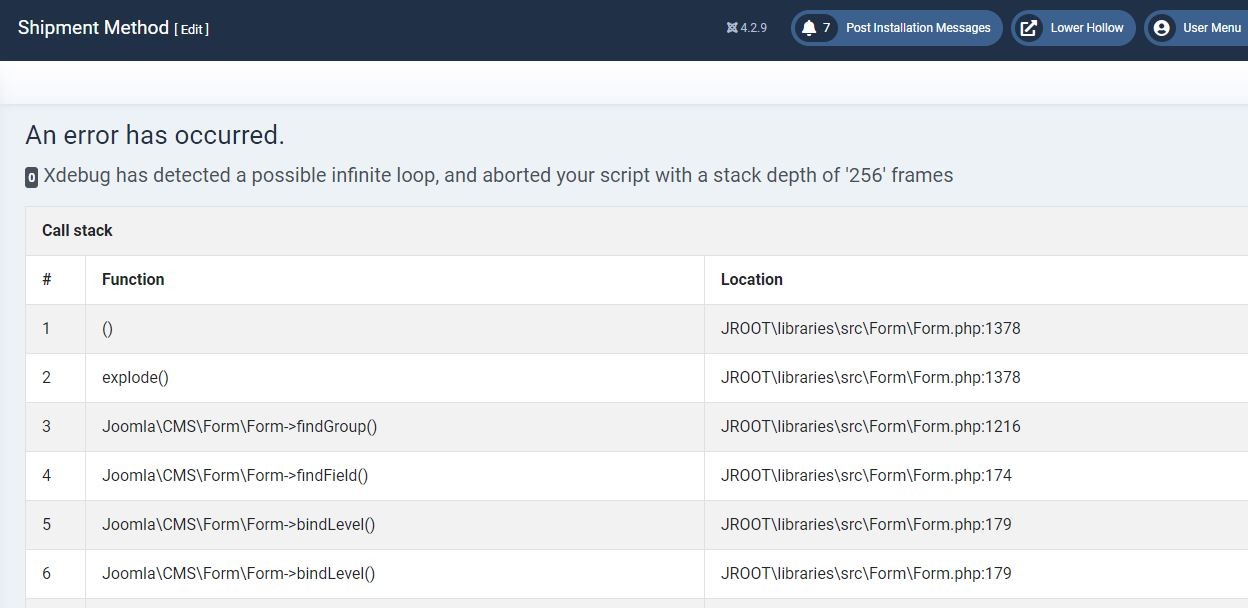This screenshot has width=1248, height=608.
Task: Click the 'Call stack' table caption
Action: pyautogui.click(x=77, y=230)
